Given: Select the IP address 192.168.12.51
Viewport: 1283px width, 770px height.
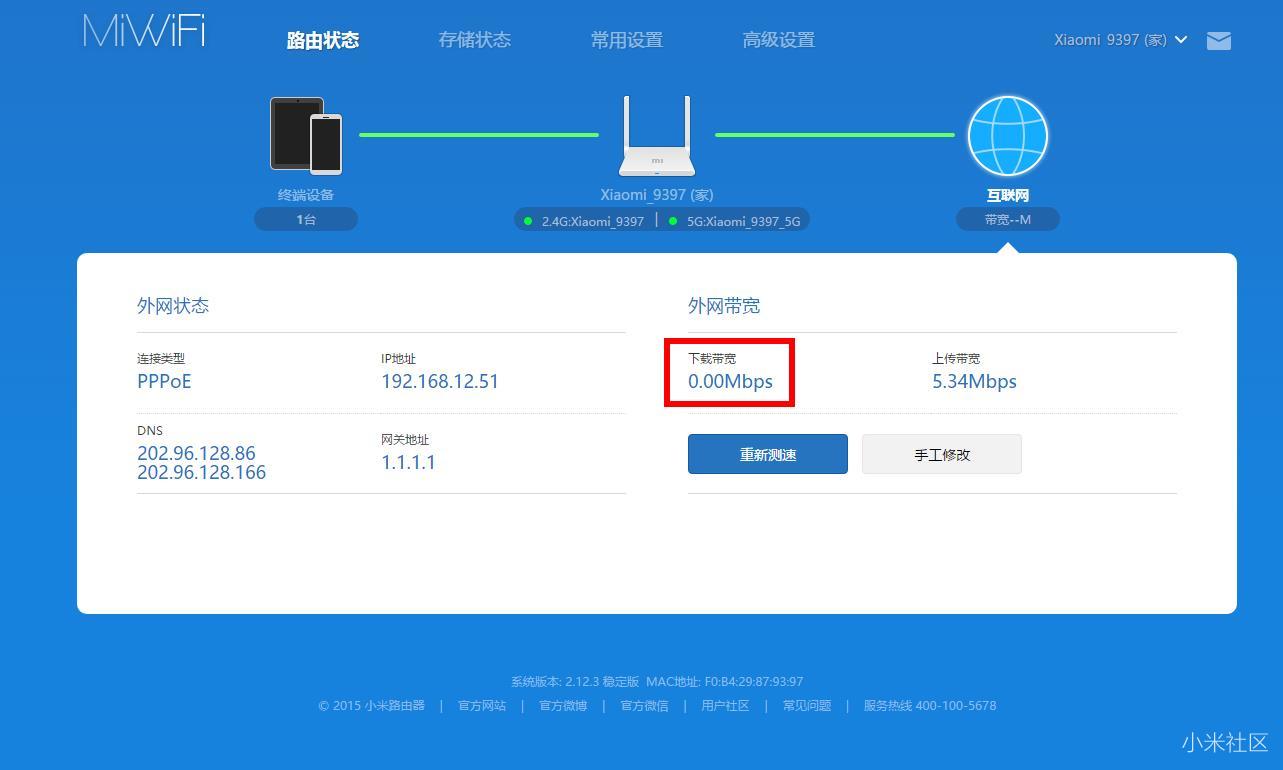Looking at the screenshot, I should coord(440,381).
